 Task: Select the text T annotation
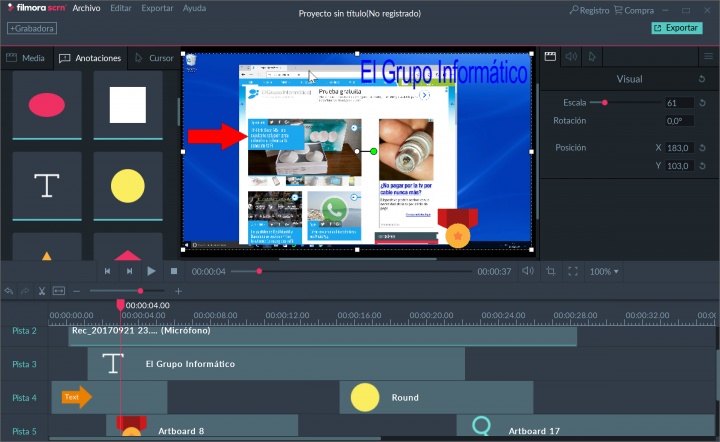[x=47, y=186]
